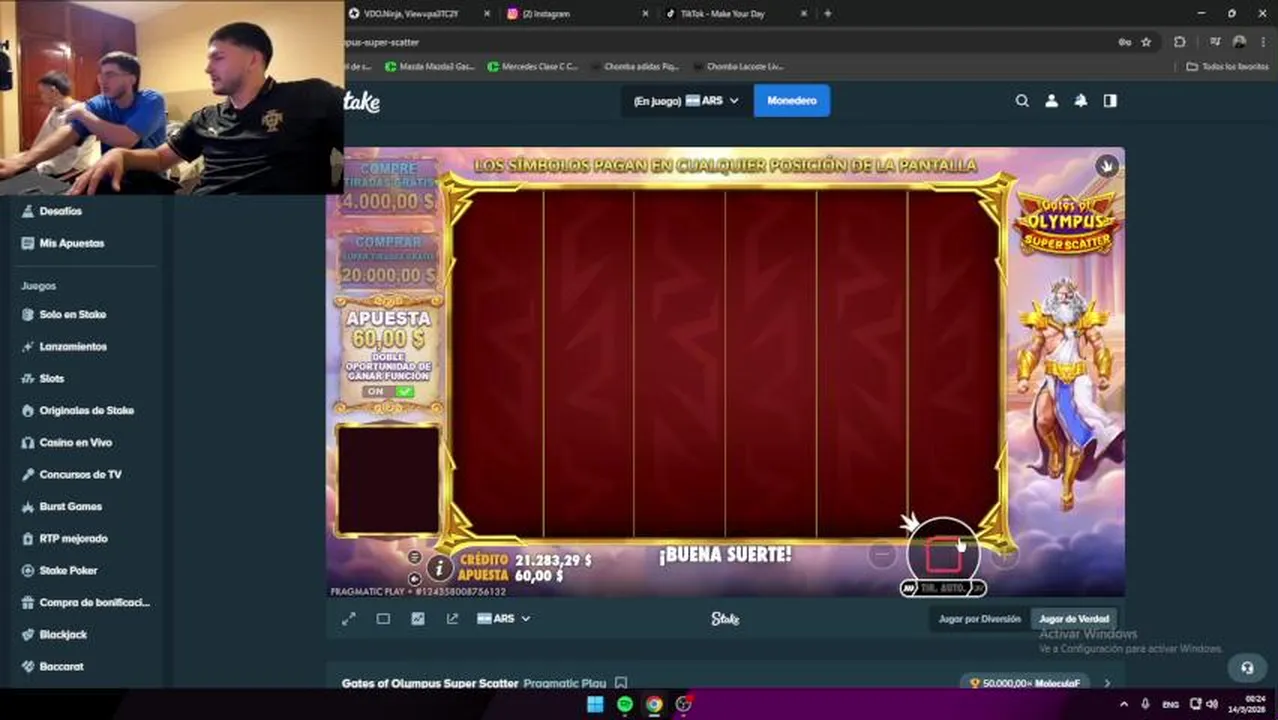
Task: Open Spotify from the taskbar
Action: [625, 704]
